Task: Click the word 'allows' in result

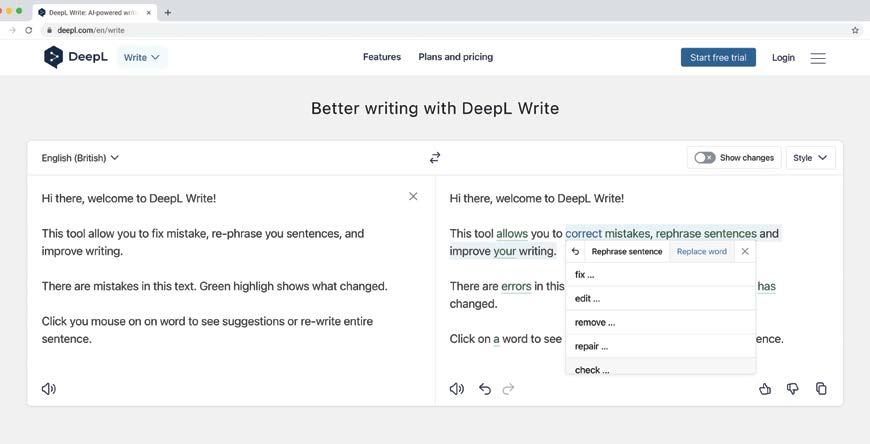Action: point(512,234)
